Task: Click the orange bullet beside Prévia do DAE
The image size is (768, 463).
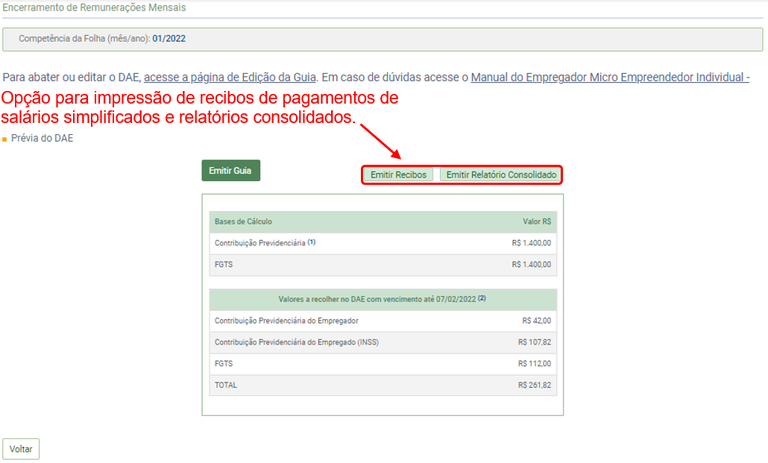Action: [x=5, y=139]
